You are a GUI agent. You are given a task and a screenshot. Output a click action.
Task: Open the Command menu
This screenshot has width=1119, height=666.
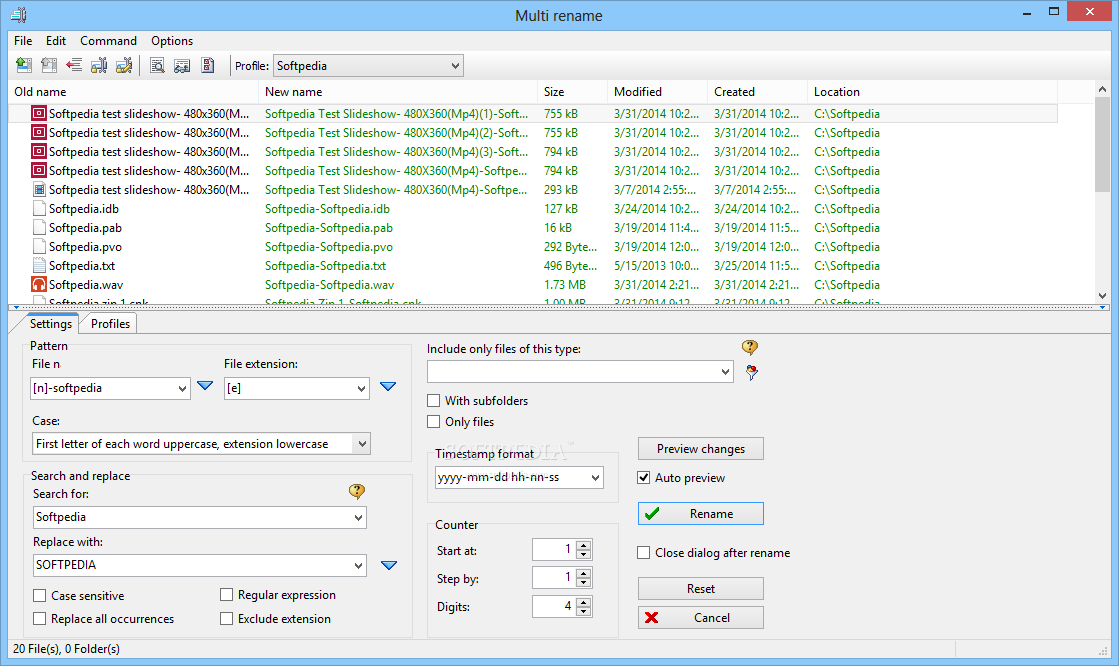pos(108,41)
